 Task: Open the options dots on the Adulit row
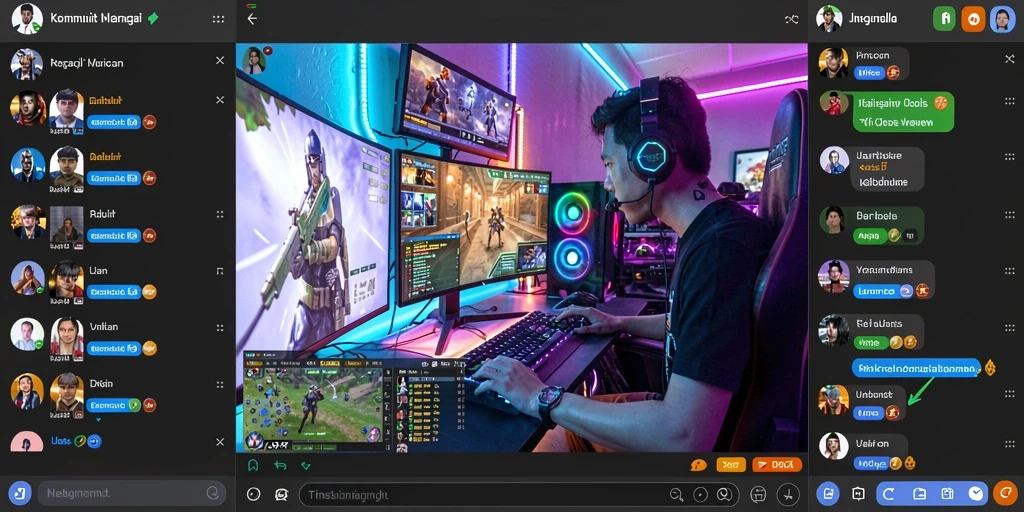[219, 214]
